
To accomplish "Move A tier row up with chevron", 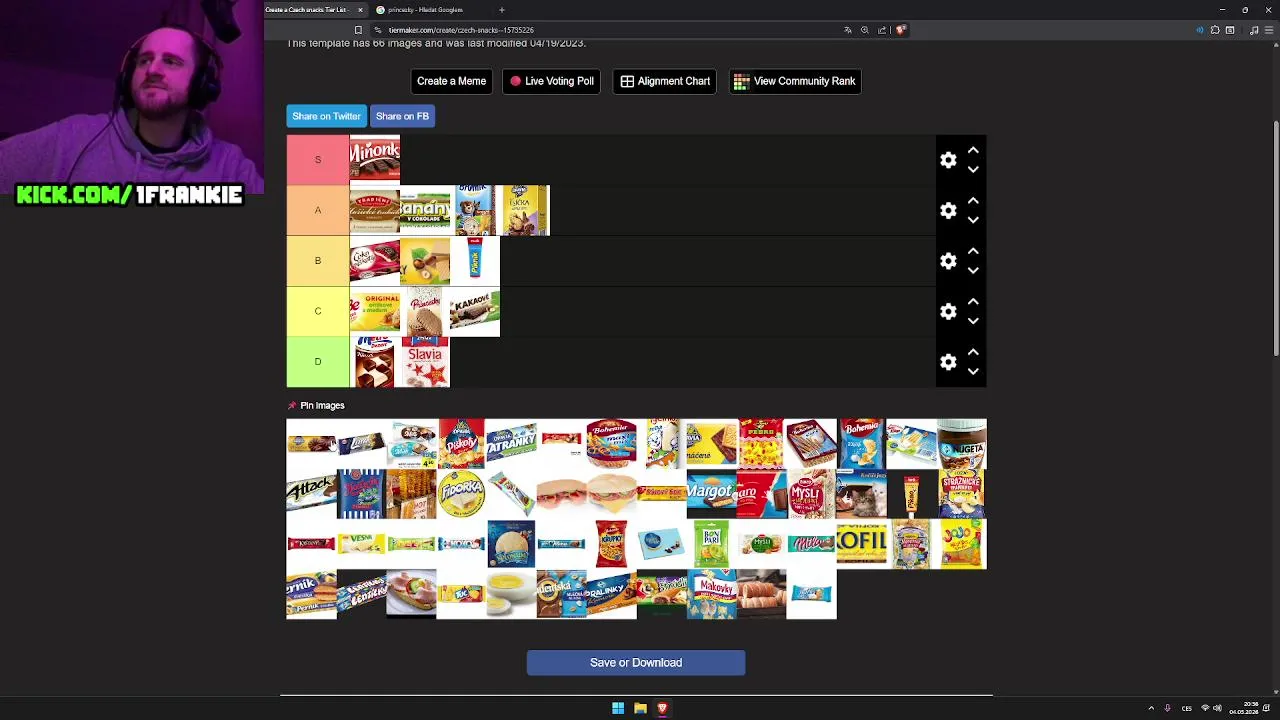I will [x=973, y=201].
